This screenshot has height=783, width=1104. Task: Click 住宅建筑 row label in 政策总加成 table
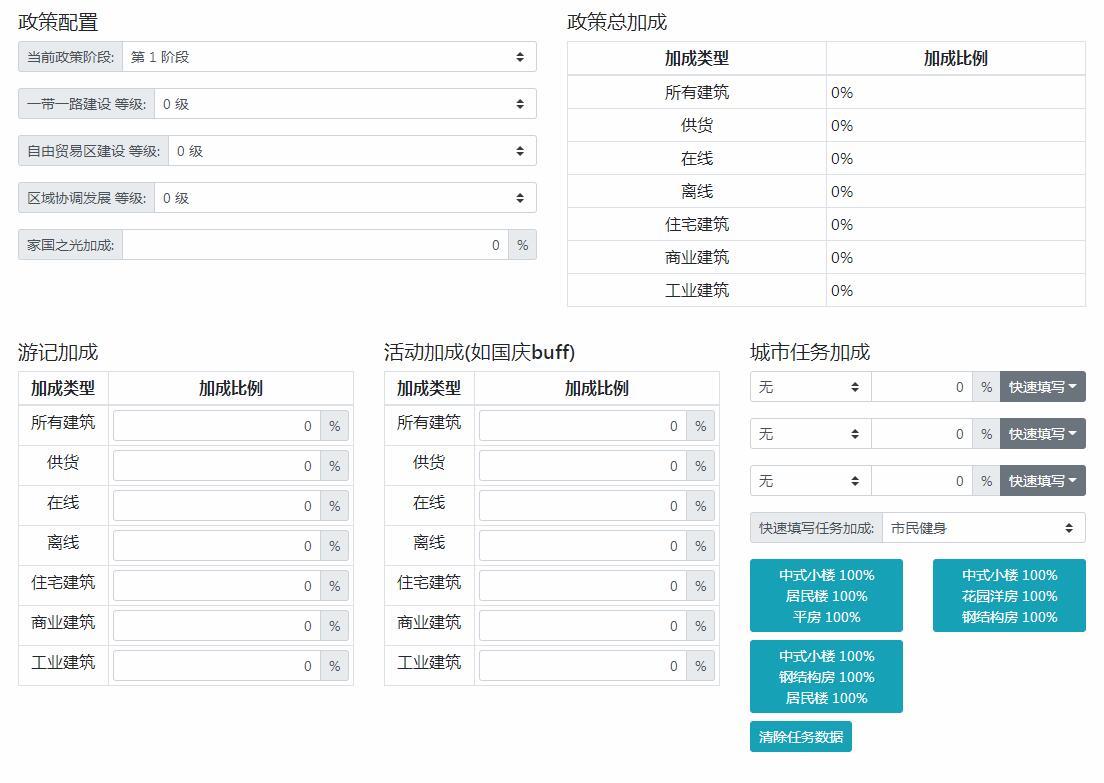pyautogui.click(x=697, y=225)
